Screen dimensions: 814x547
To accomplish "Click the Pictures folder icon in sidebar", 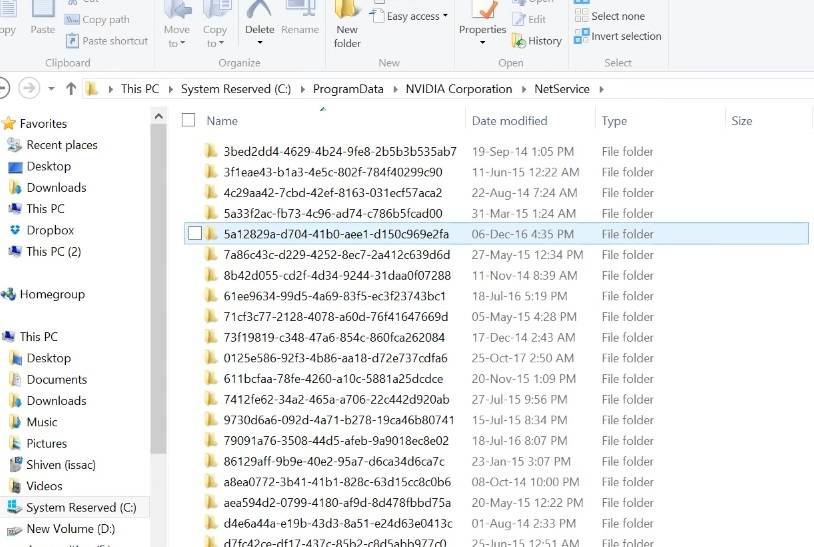I will (16, 443).
